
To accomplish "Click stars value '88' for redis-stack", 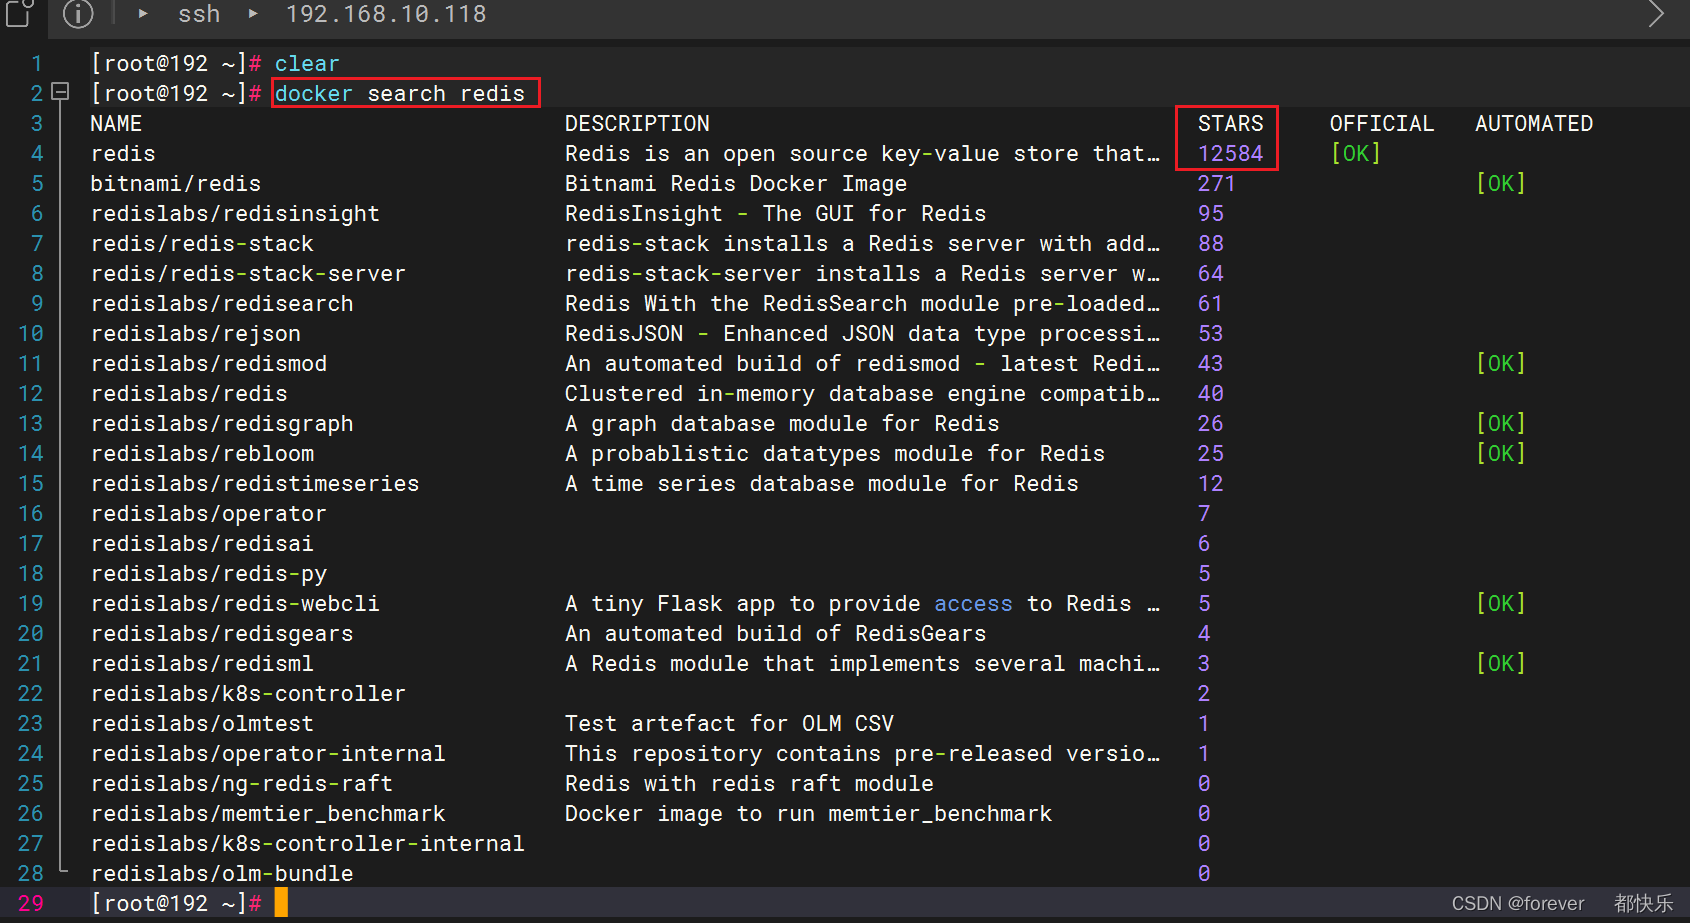I will (x=1211, y=243).
